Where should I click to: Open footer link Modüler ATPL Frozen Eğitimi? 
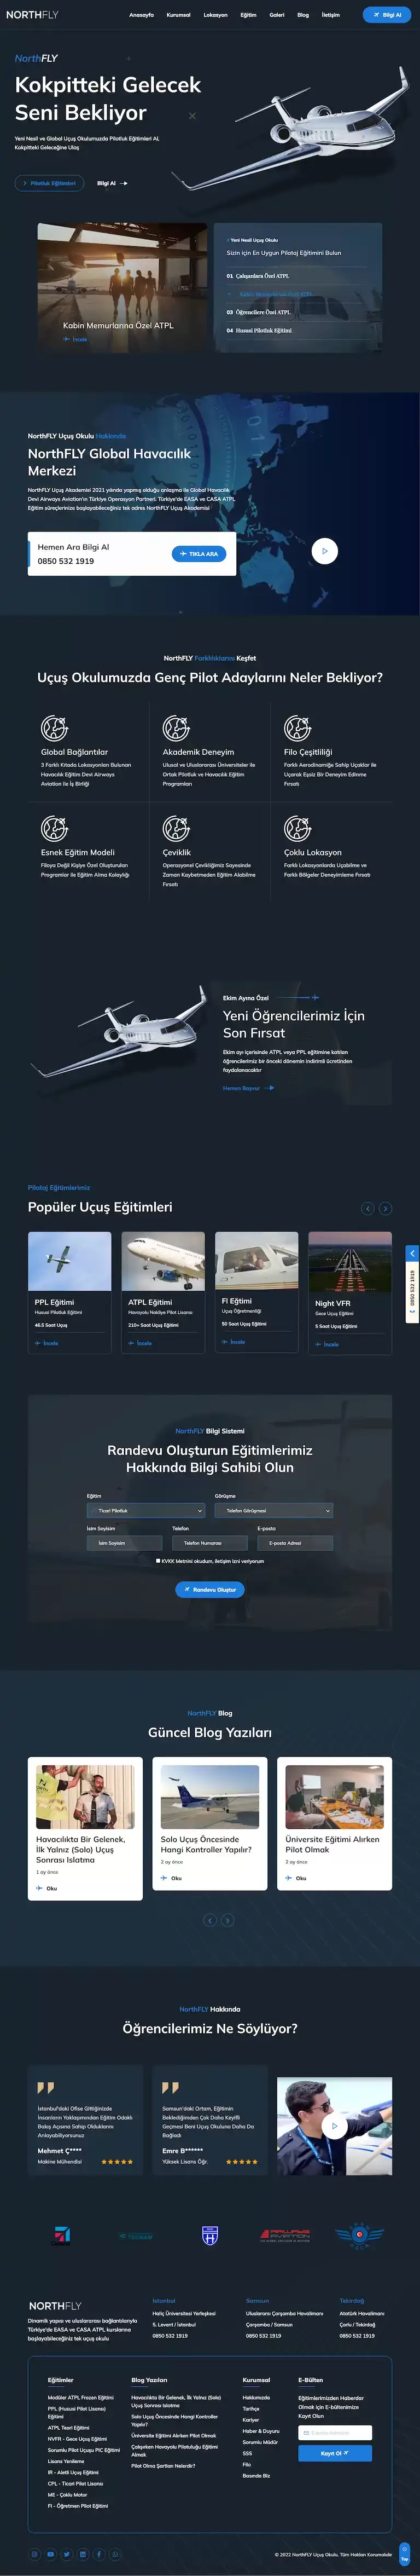(81, 2397)
